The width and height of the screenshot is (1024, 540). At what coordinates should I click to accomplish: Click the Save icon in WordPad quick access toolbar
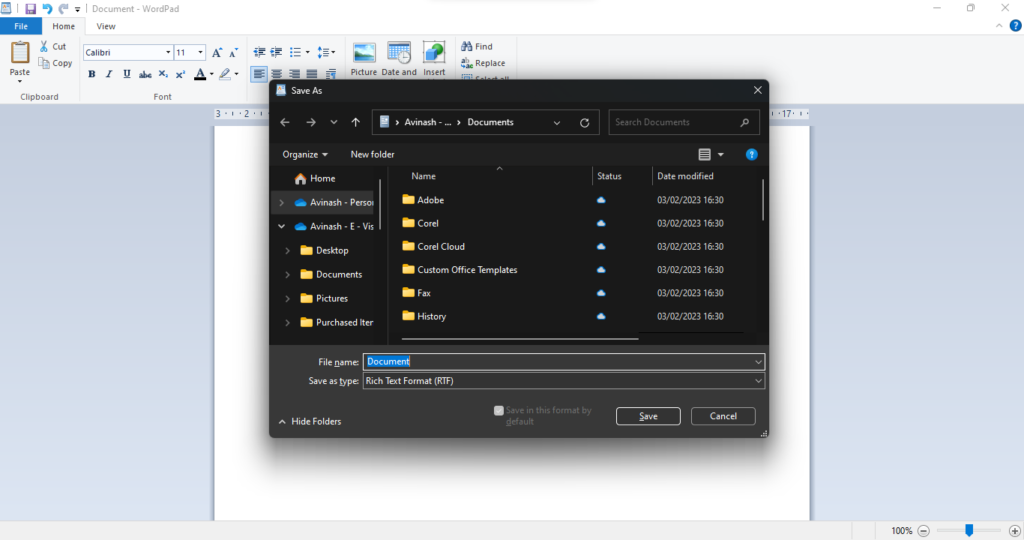point(30,8)
